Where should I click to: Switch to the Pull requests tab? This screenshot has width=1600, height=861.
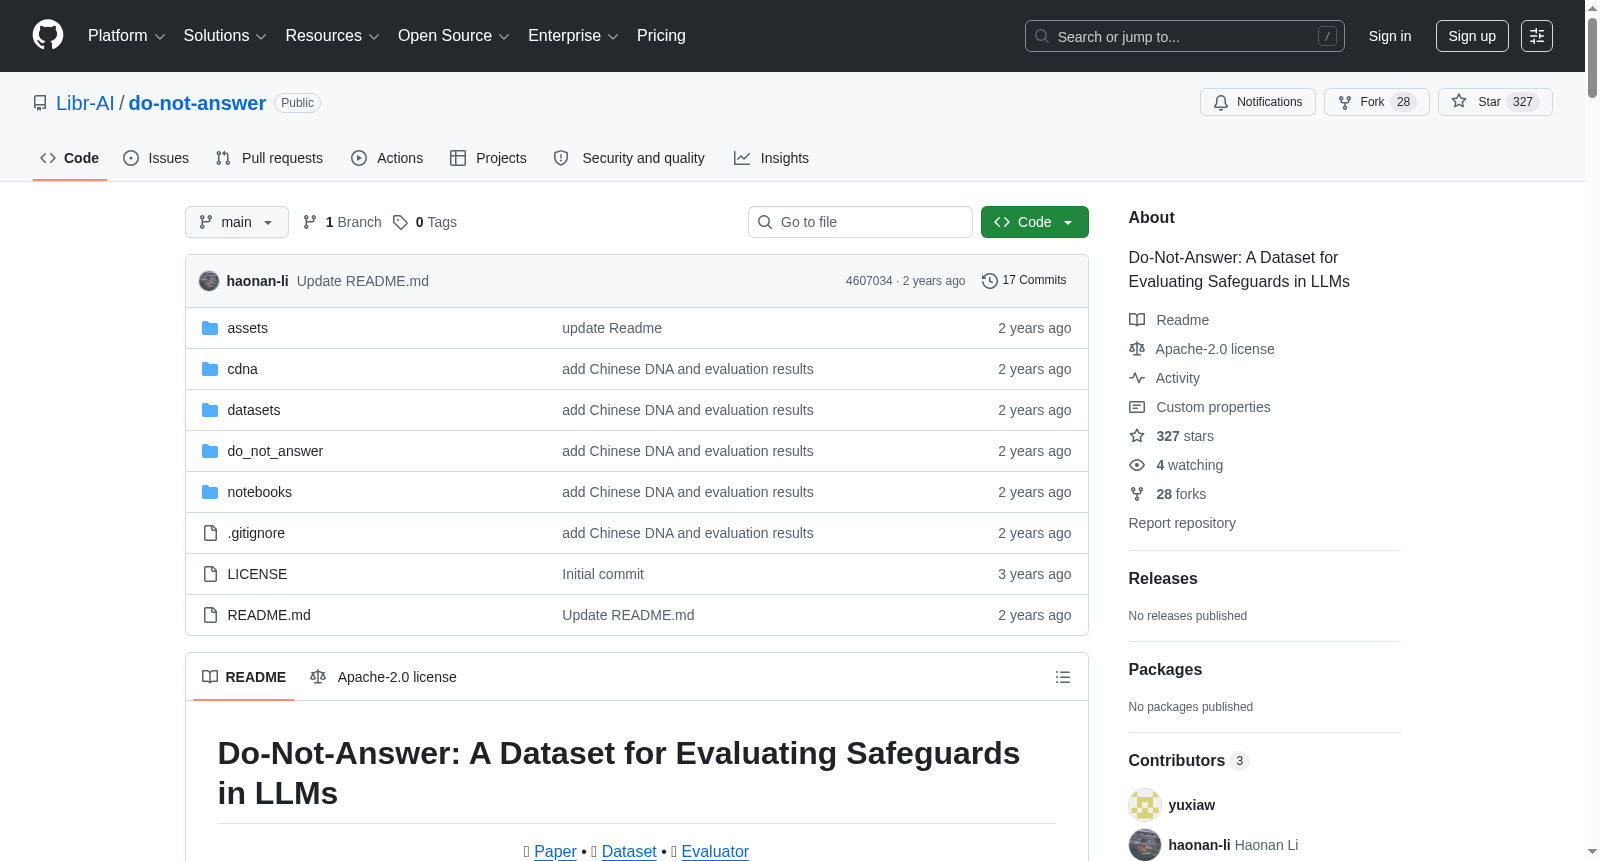pyautogui.click(x=269, y=158)
